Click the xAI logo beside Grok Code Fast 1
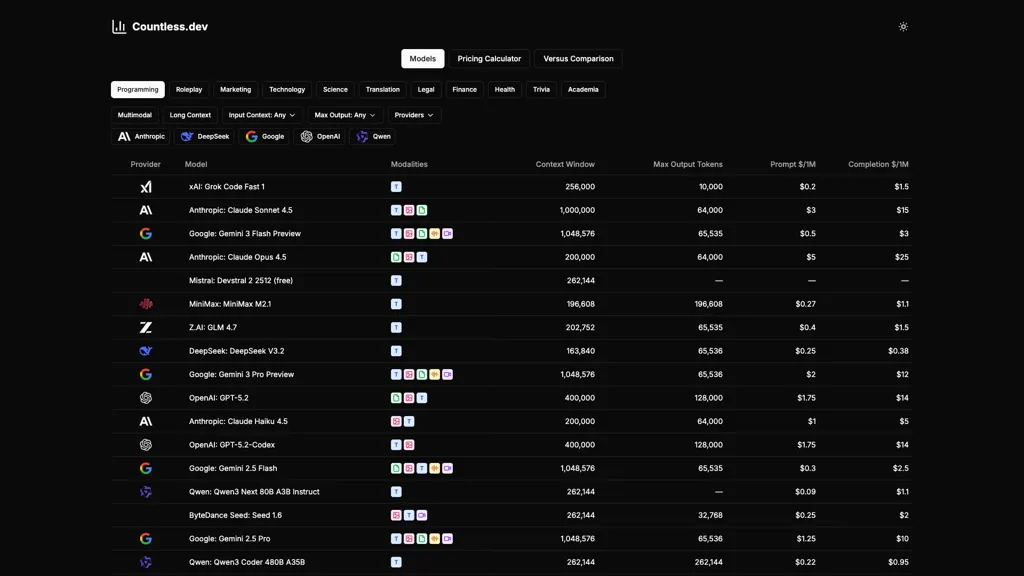Image resolution: width=1024 pixels, height=576 pixels. pyautogui.click(x=146, y=186)
